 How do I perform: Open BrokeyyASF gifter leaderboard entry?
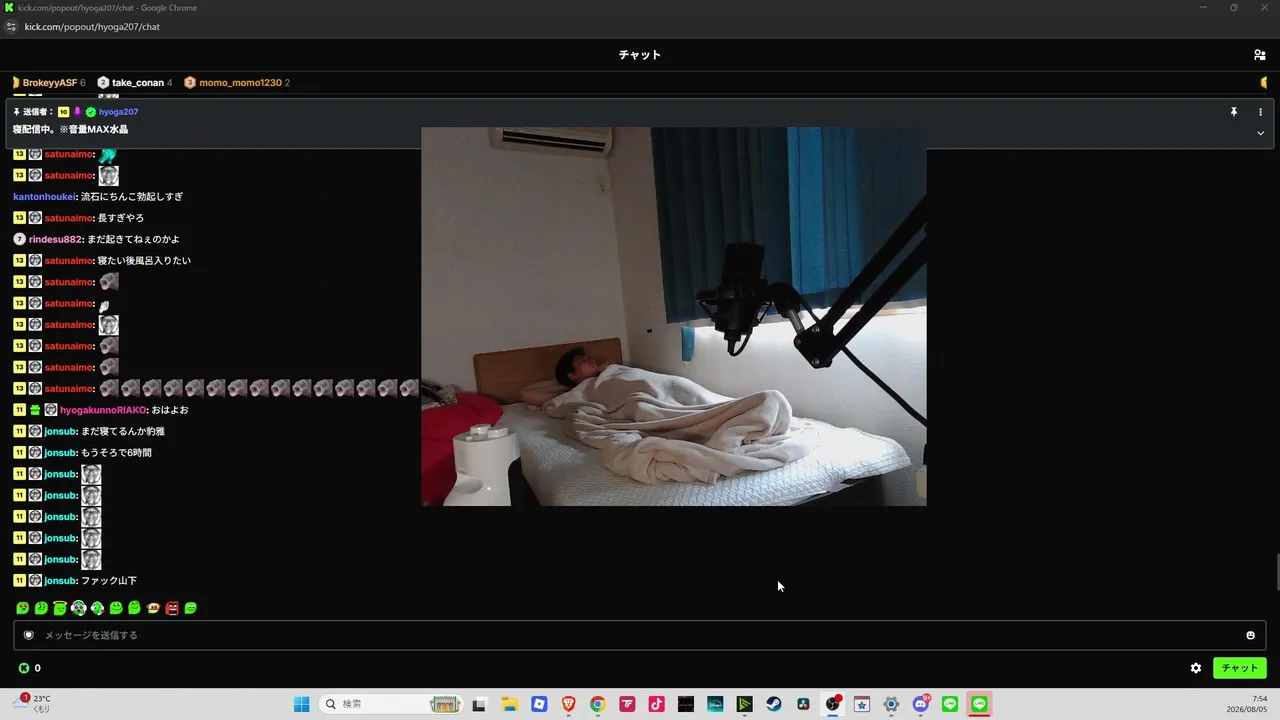pos(49,83)
